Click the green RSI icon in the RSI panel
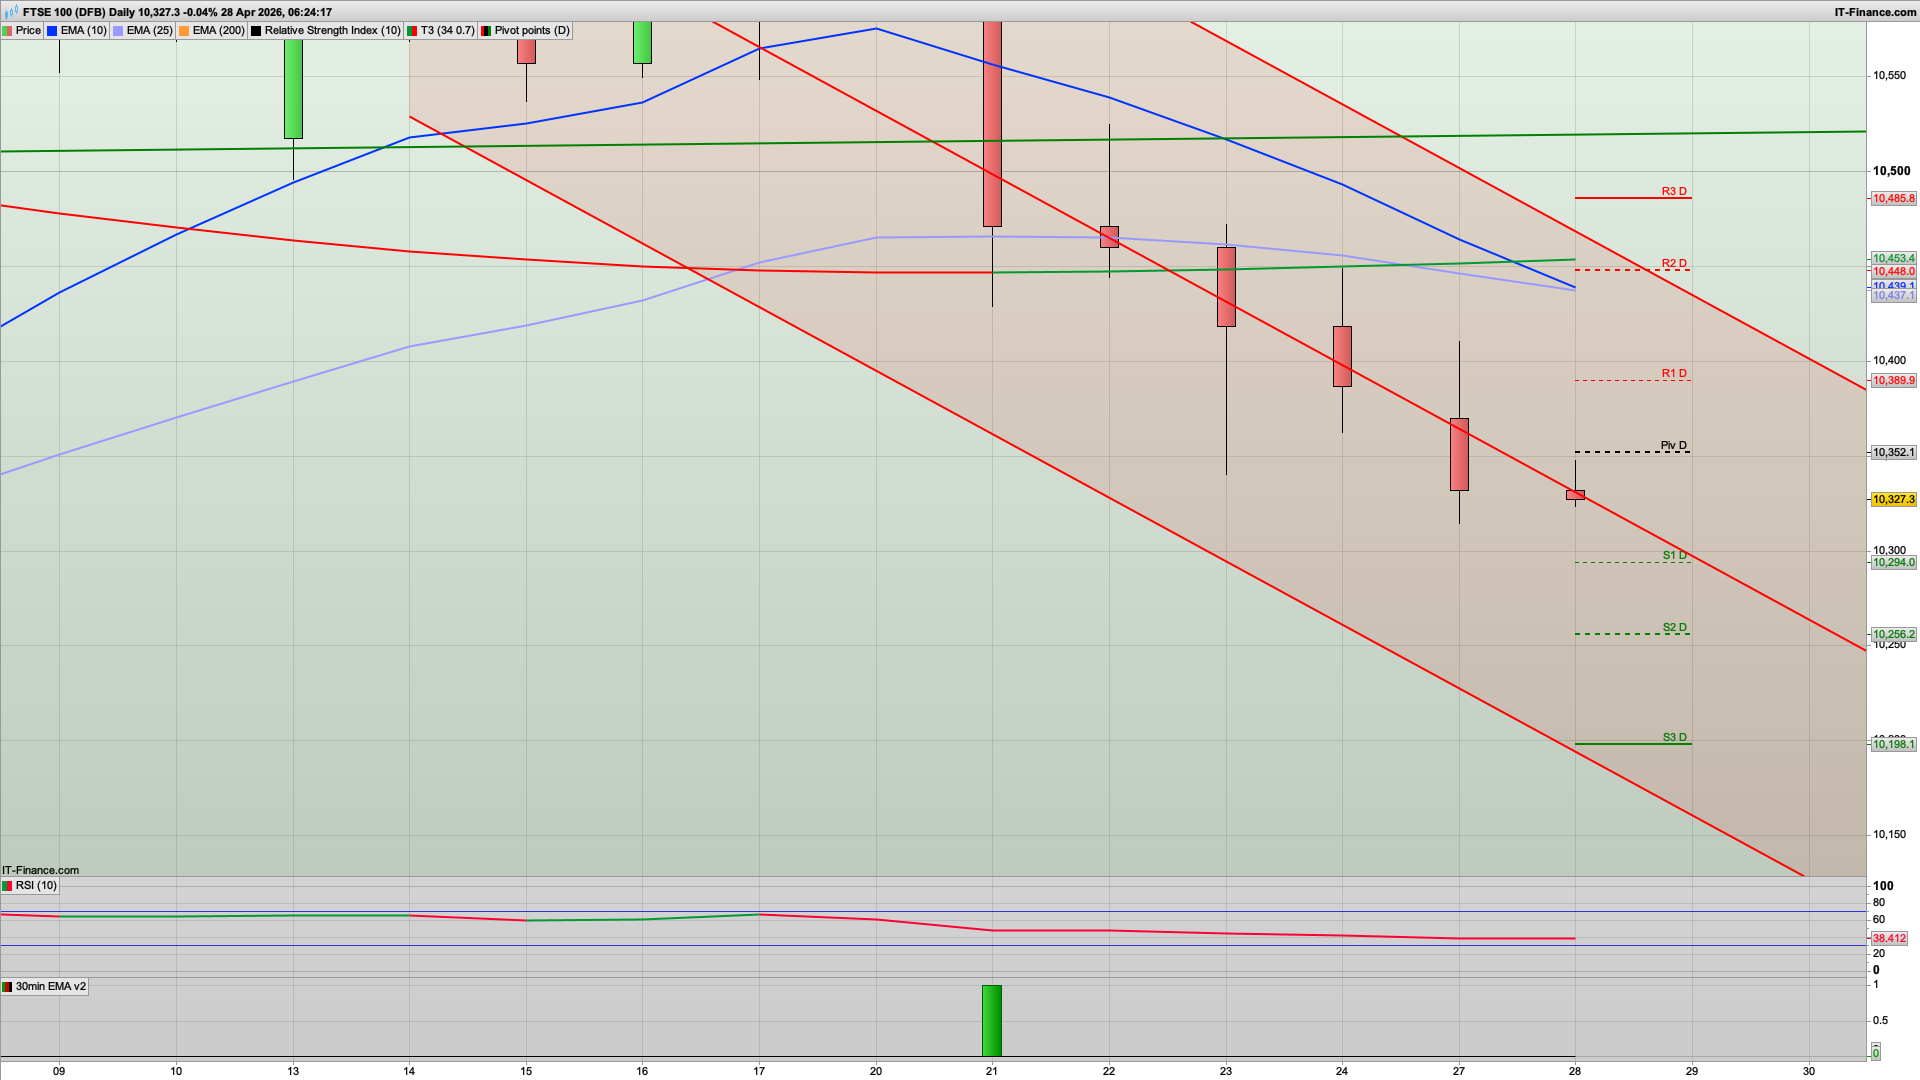The image size is (1920, 1080). [8, 885]
